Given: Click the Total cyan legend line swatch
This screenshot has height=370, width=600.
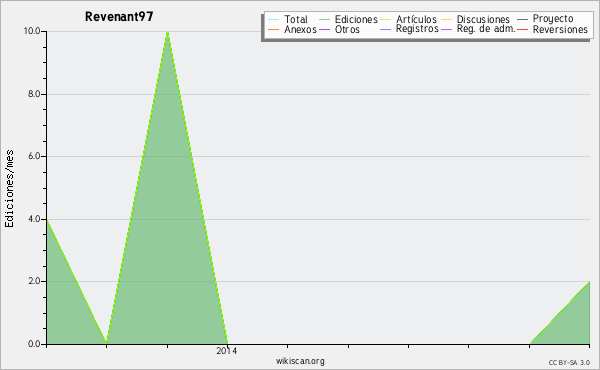Looking at the screenshot, I should (274, 20).
